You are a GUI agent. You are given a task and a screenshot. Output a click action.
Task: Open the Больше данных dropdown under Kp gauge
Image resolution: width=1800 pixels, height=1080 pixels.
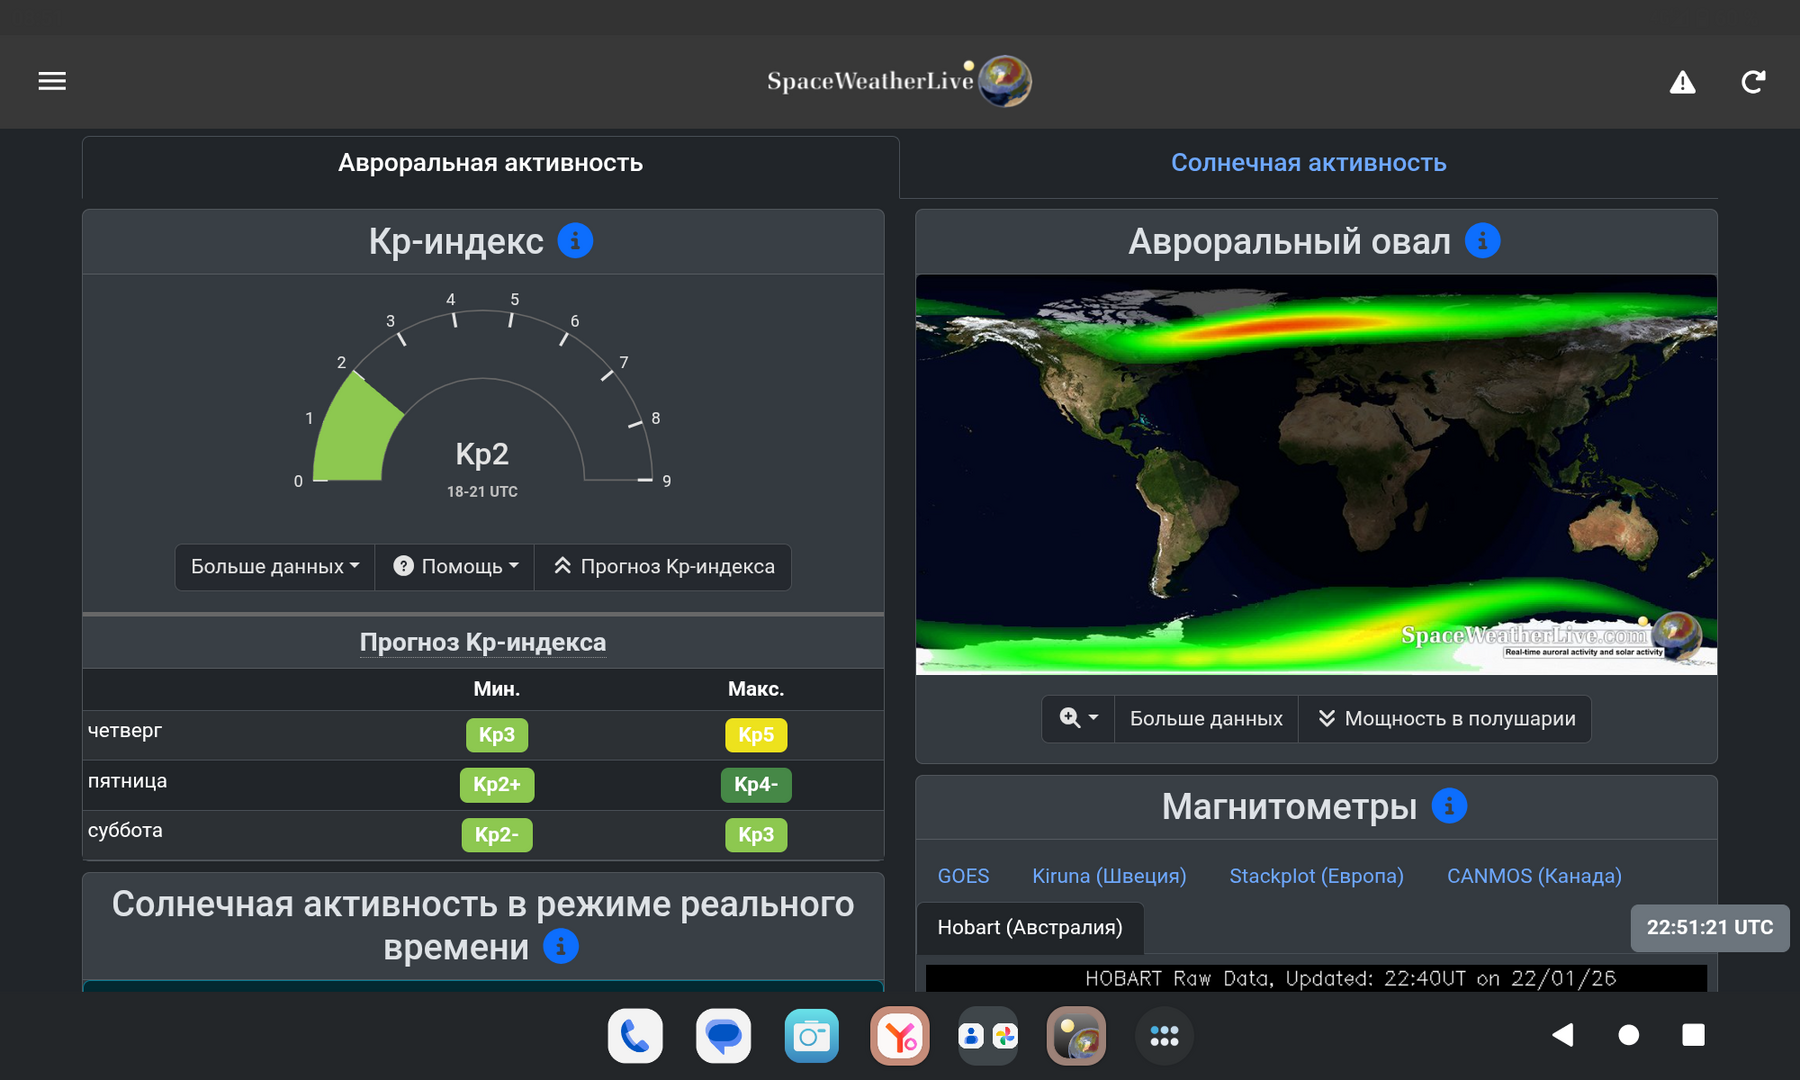click(274, 567)
